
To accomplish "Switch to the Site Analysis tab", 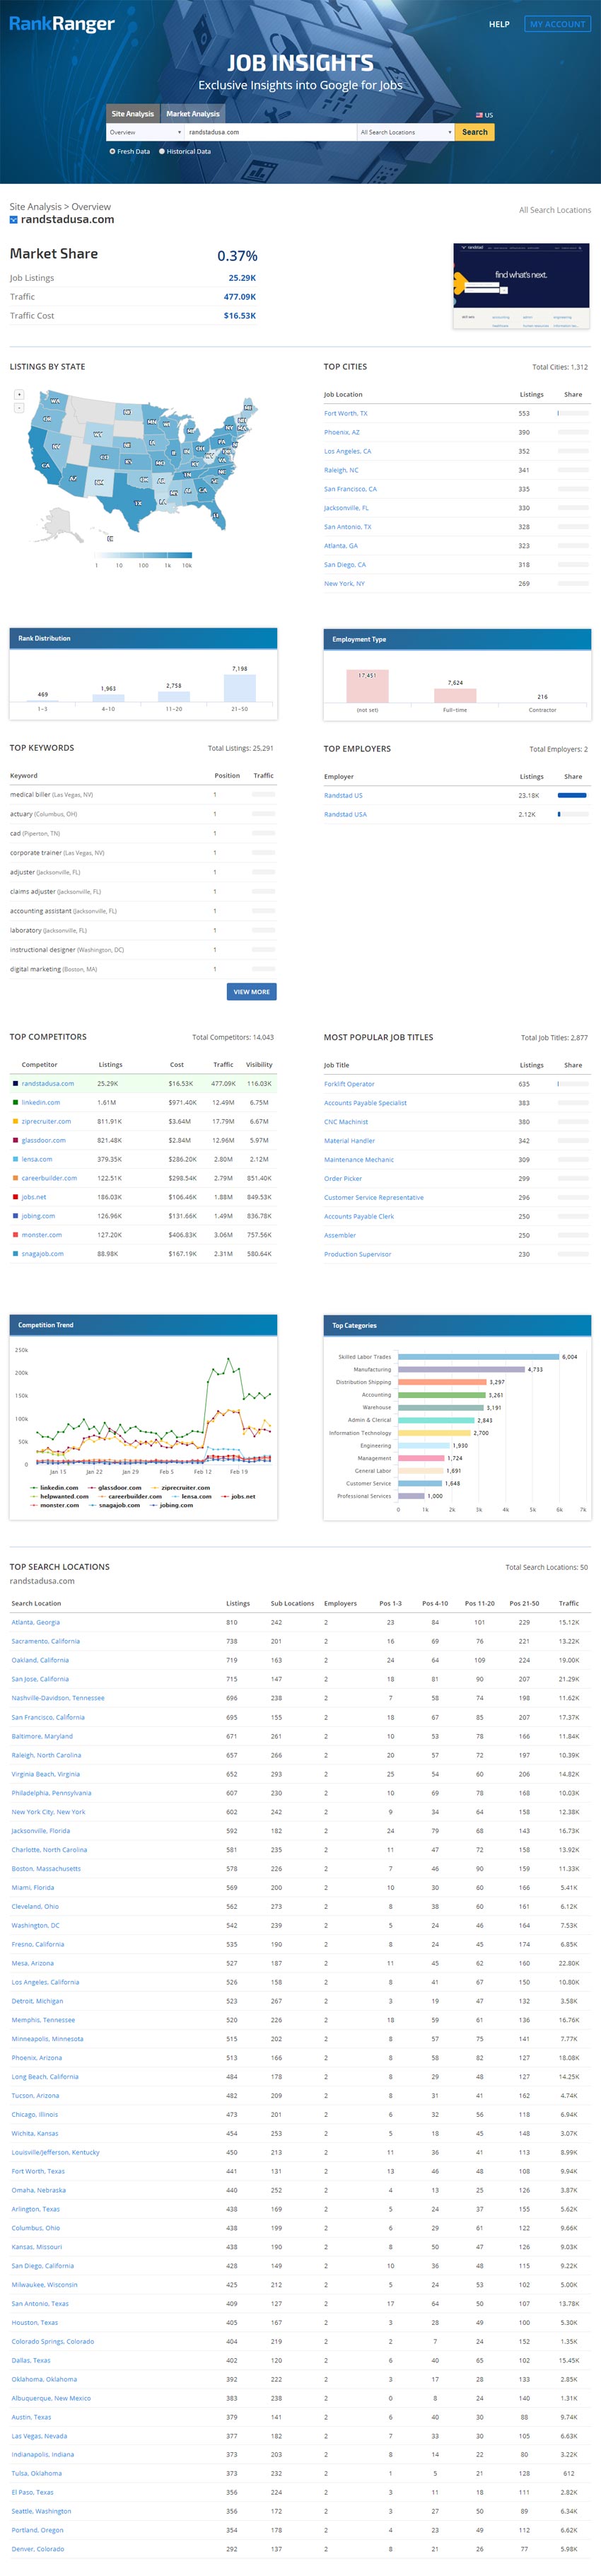I will tap(133, 114).
